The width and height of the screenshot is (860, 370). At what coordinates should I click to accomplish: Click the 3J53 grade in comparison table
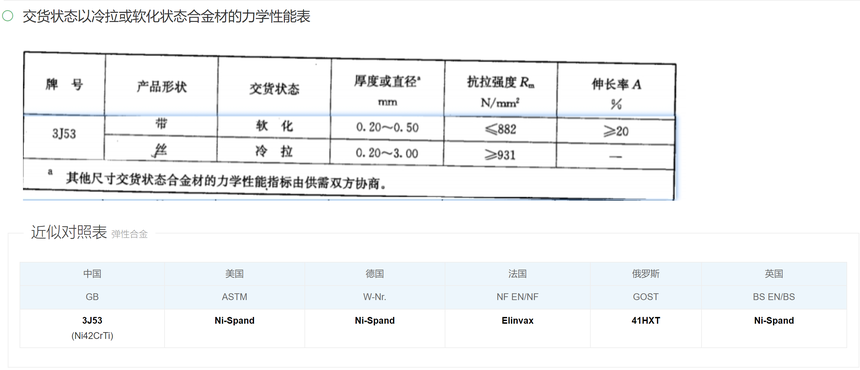(92, 321)
